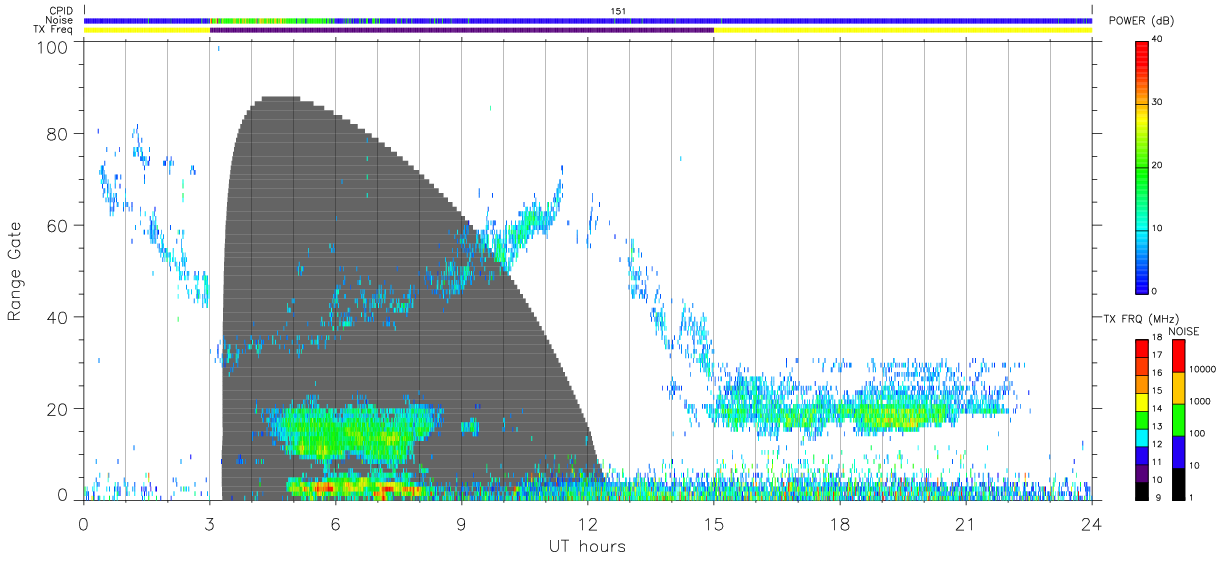Click the Noise row label at top

[x=59, y=20]
